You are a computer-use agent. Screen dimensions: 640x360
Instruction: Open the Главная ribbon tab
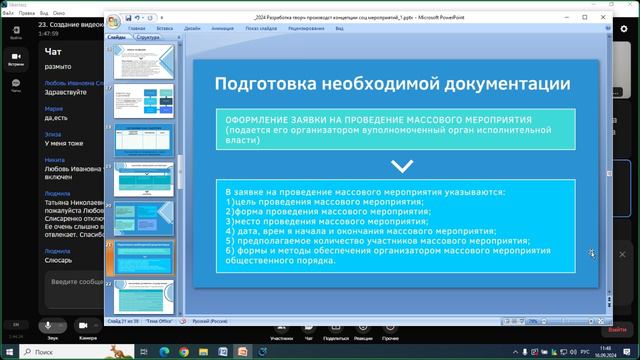tap(137, 29)
